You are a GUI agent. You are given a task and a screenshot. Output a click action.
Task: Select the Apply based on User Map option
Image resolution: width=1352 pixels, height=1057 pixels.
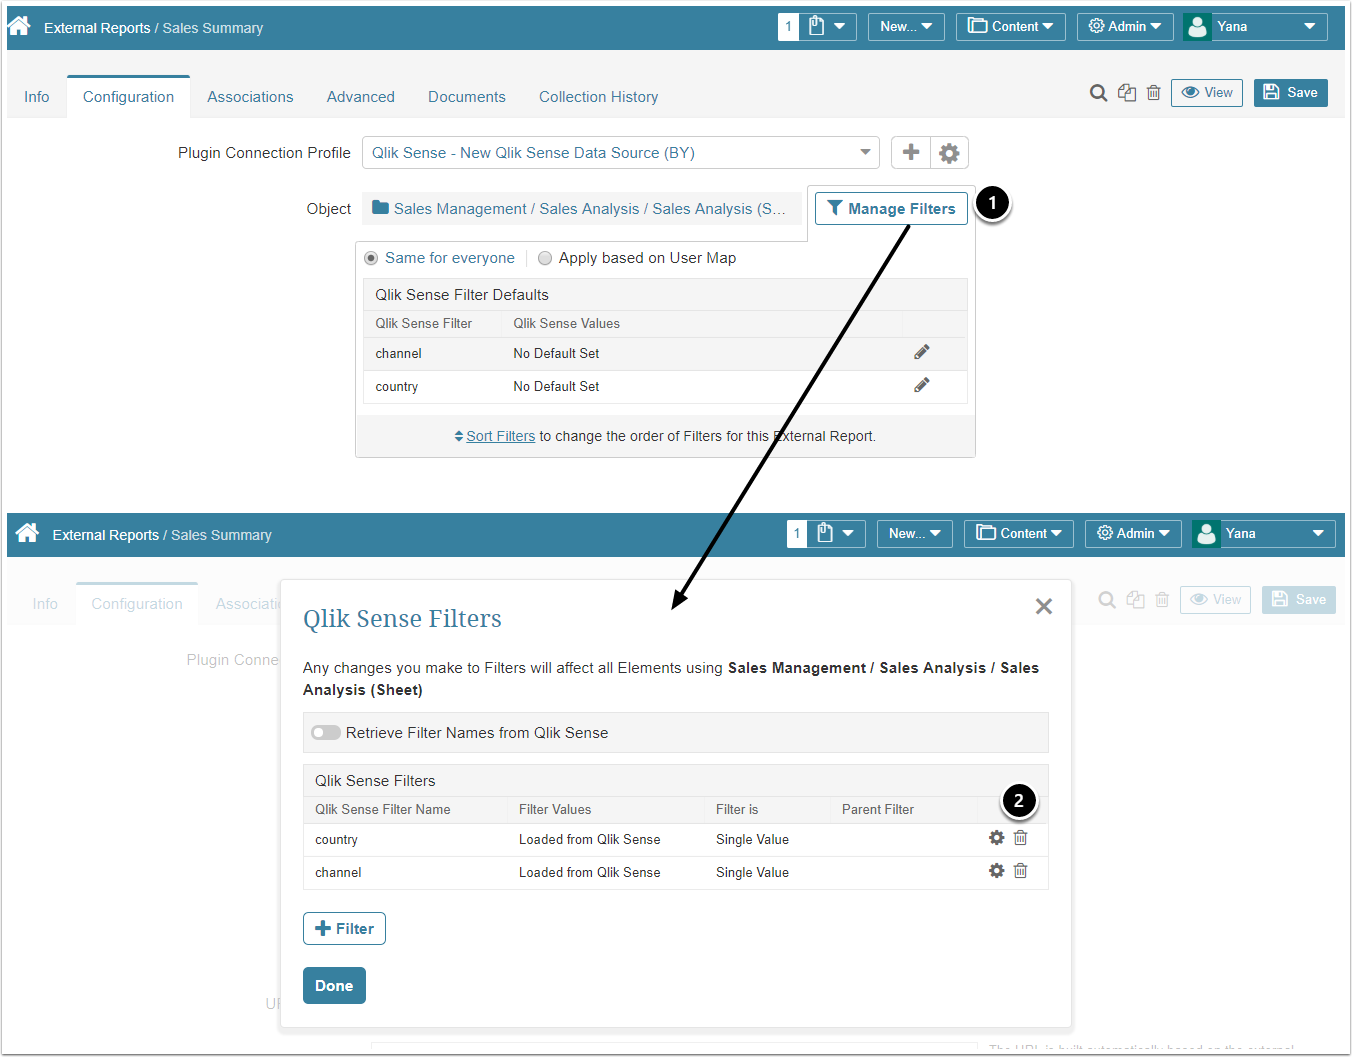[x=545, y=258]
